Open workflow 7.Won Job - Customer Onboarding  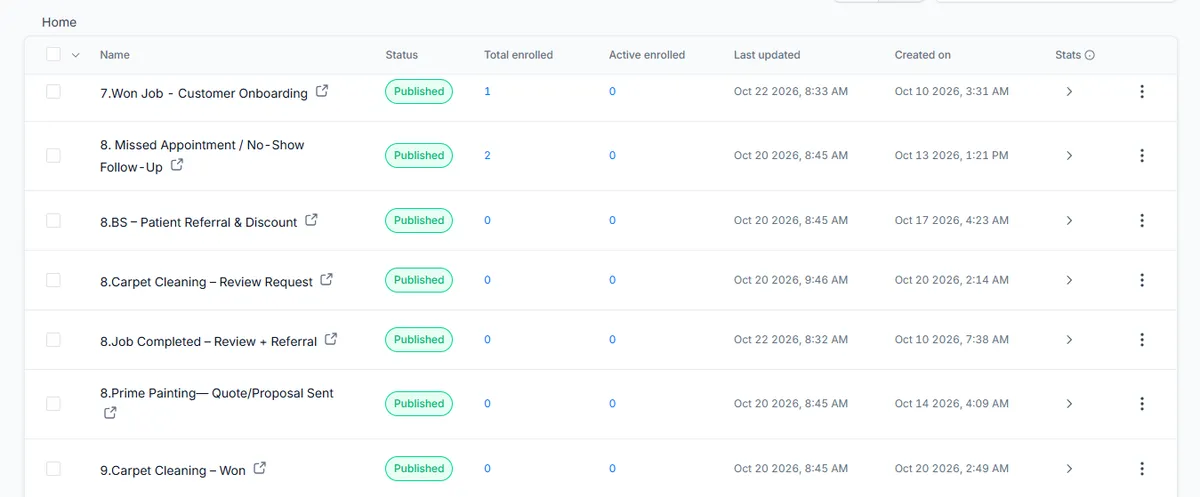pos(204,93)
